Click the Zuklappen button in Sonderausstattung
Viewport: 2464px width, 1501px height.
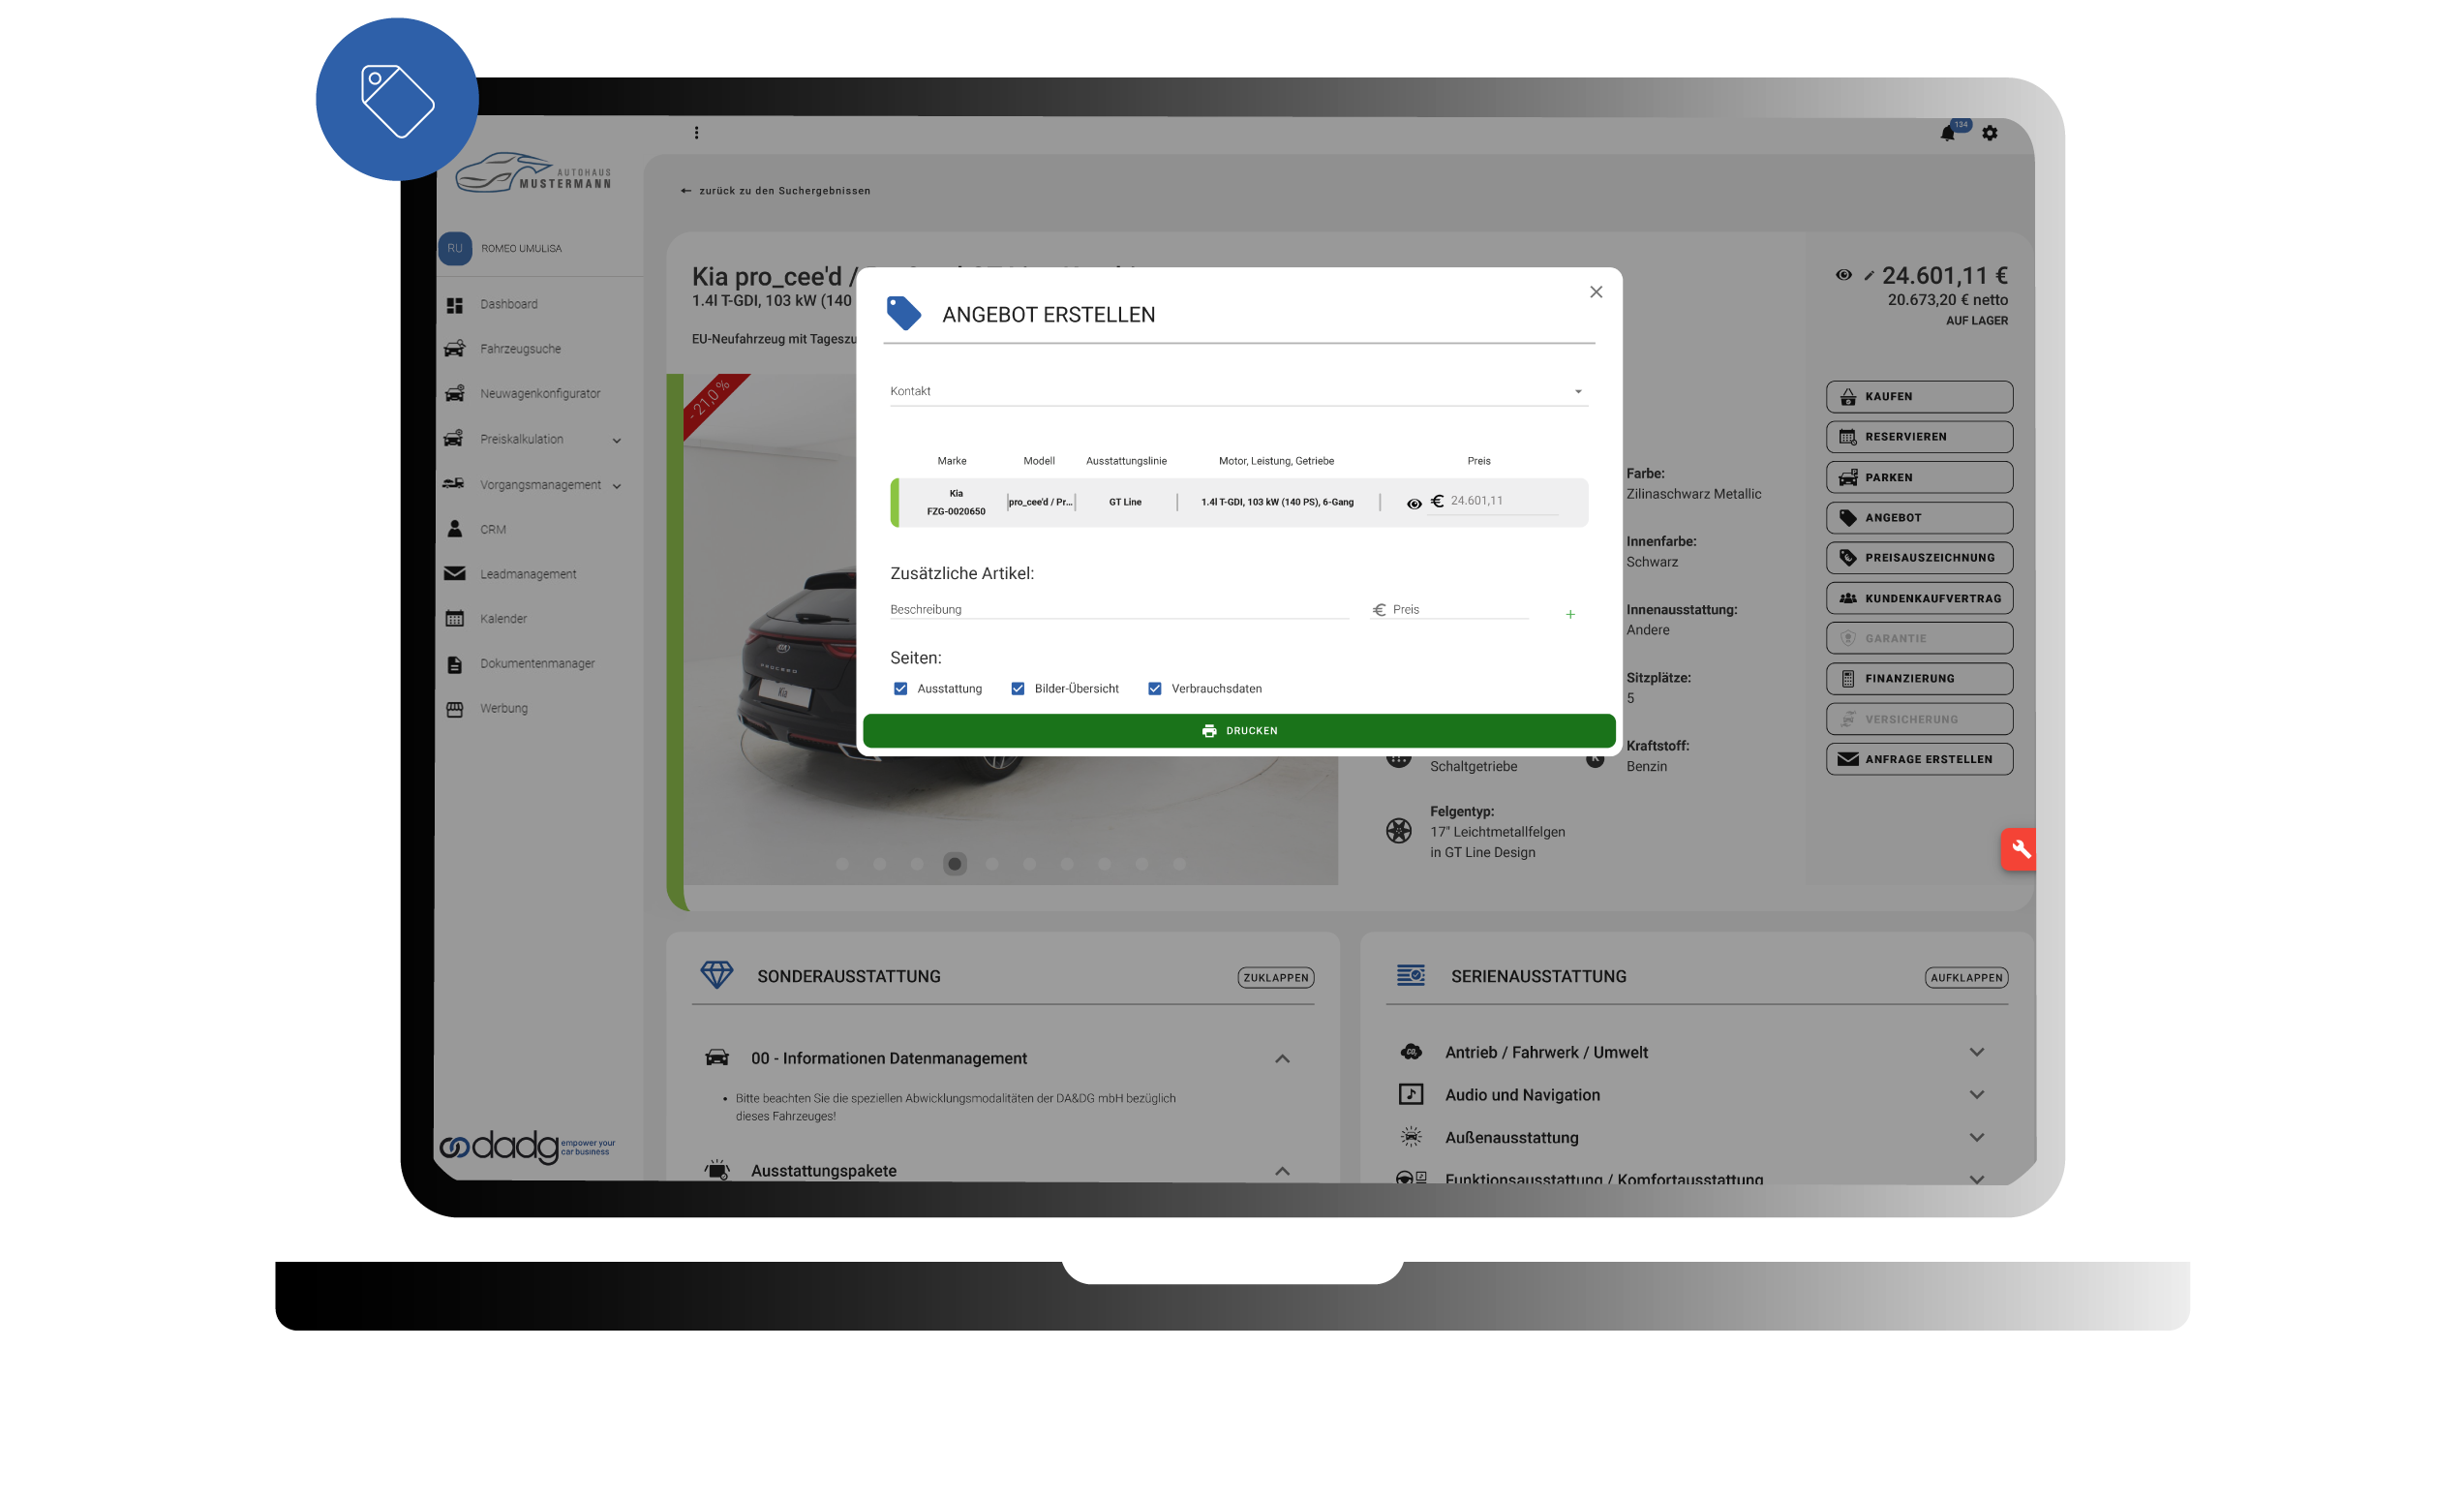(1276, 978)
